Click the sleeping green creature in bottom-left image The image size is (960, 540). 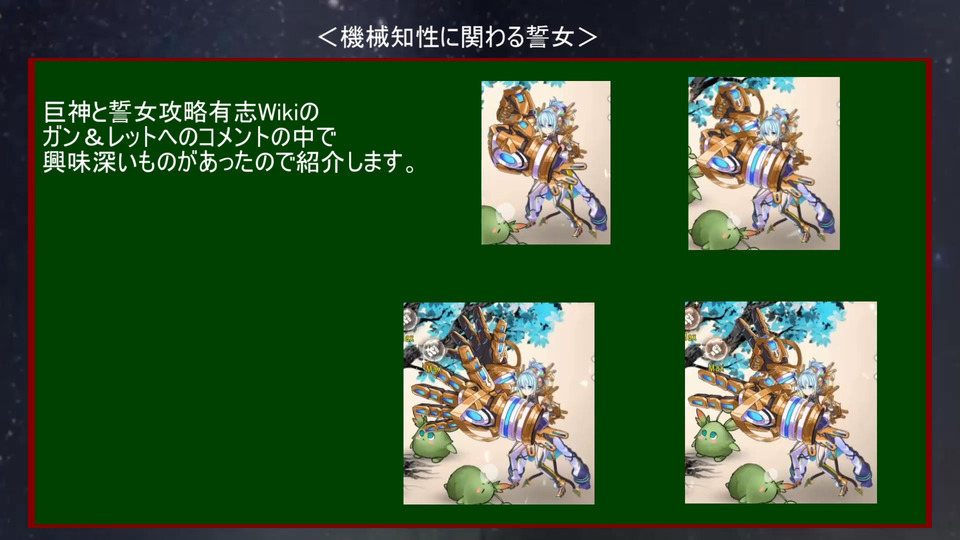coord(474,485)
